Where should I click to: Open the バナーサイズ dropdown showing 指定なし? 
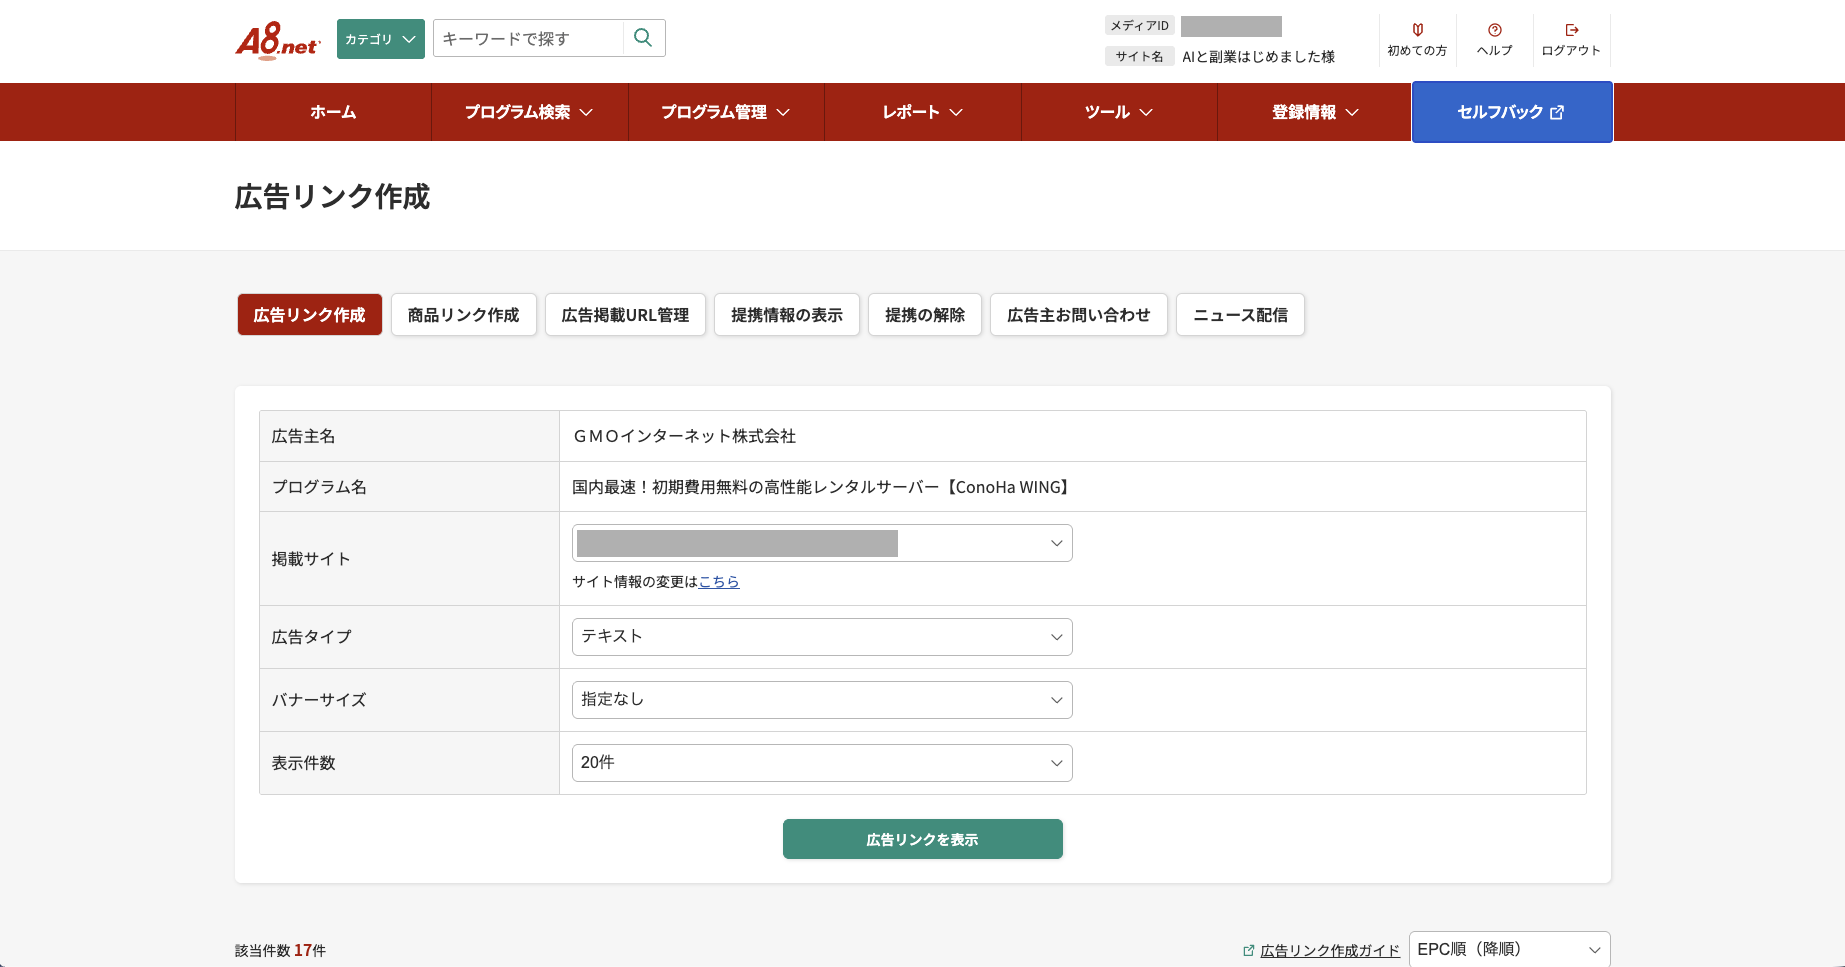[x=822, y=700]
